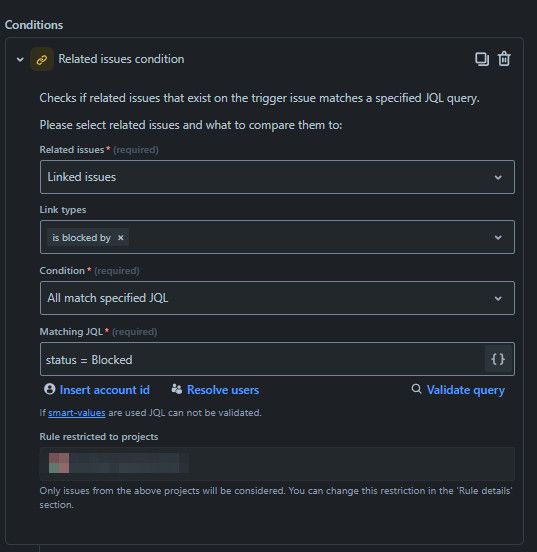Click the restricted project avatar thumbnail

(59, 463)
